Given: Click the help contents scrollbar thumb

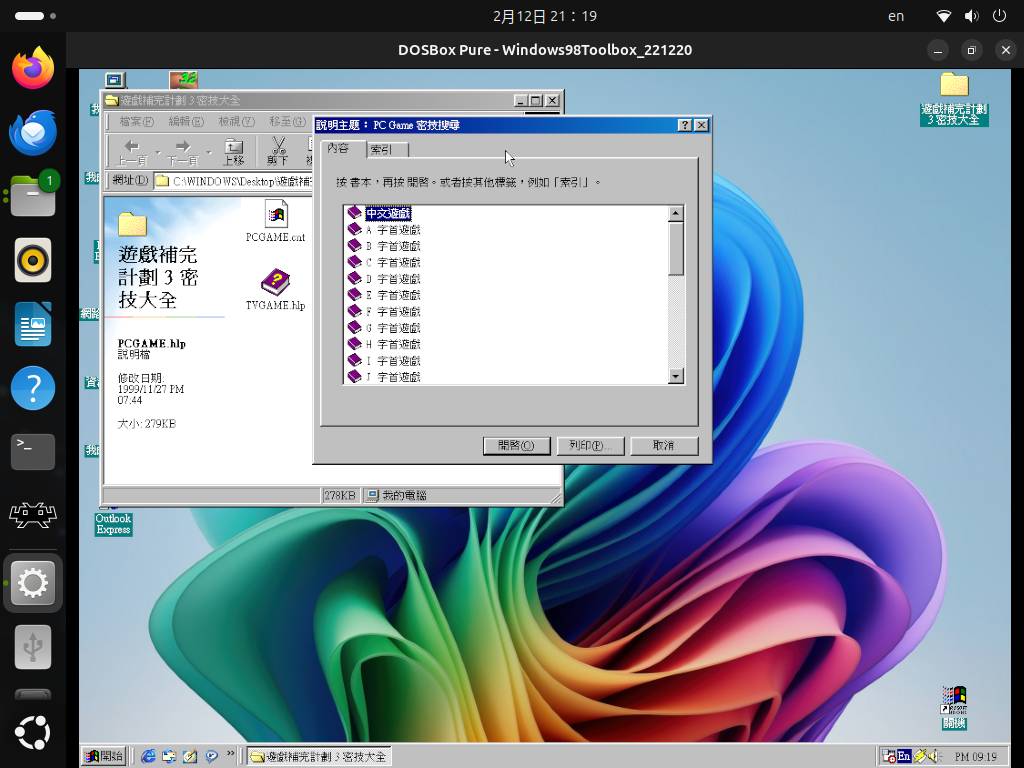Looking at the screenshot, I should (676, 248).
